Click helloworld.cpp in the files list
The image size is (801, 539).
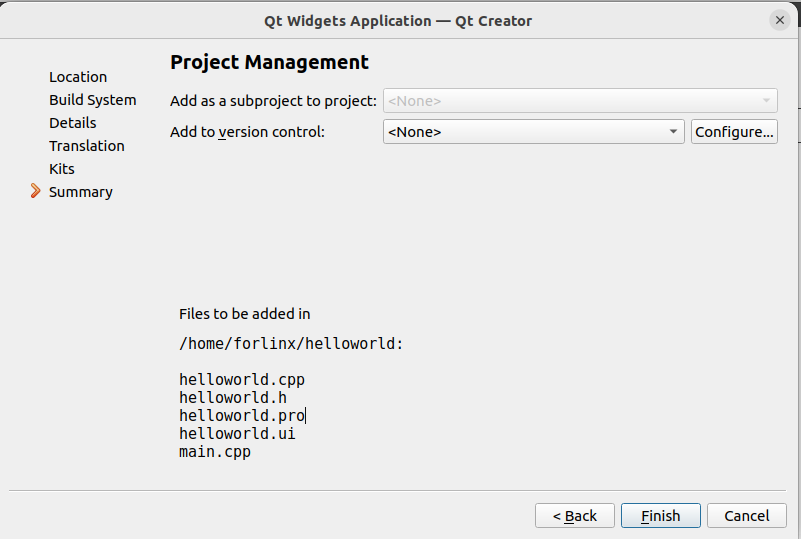point(242,380)
